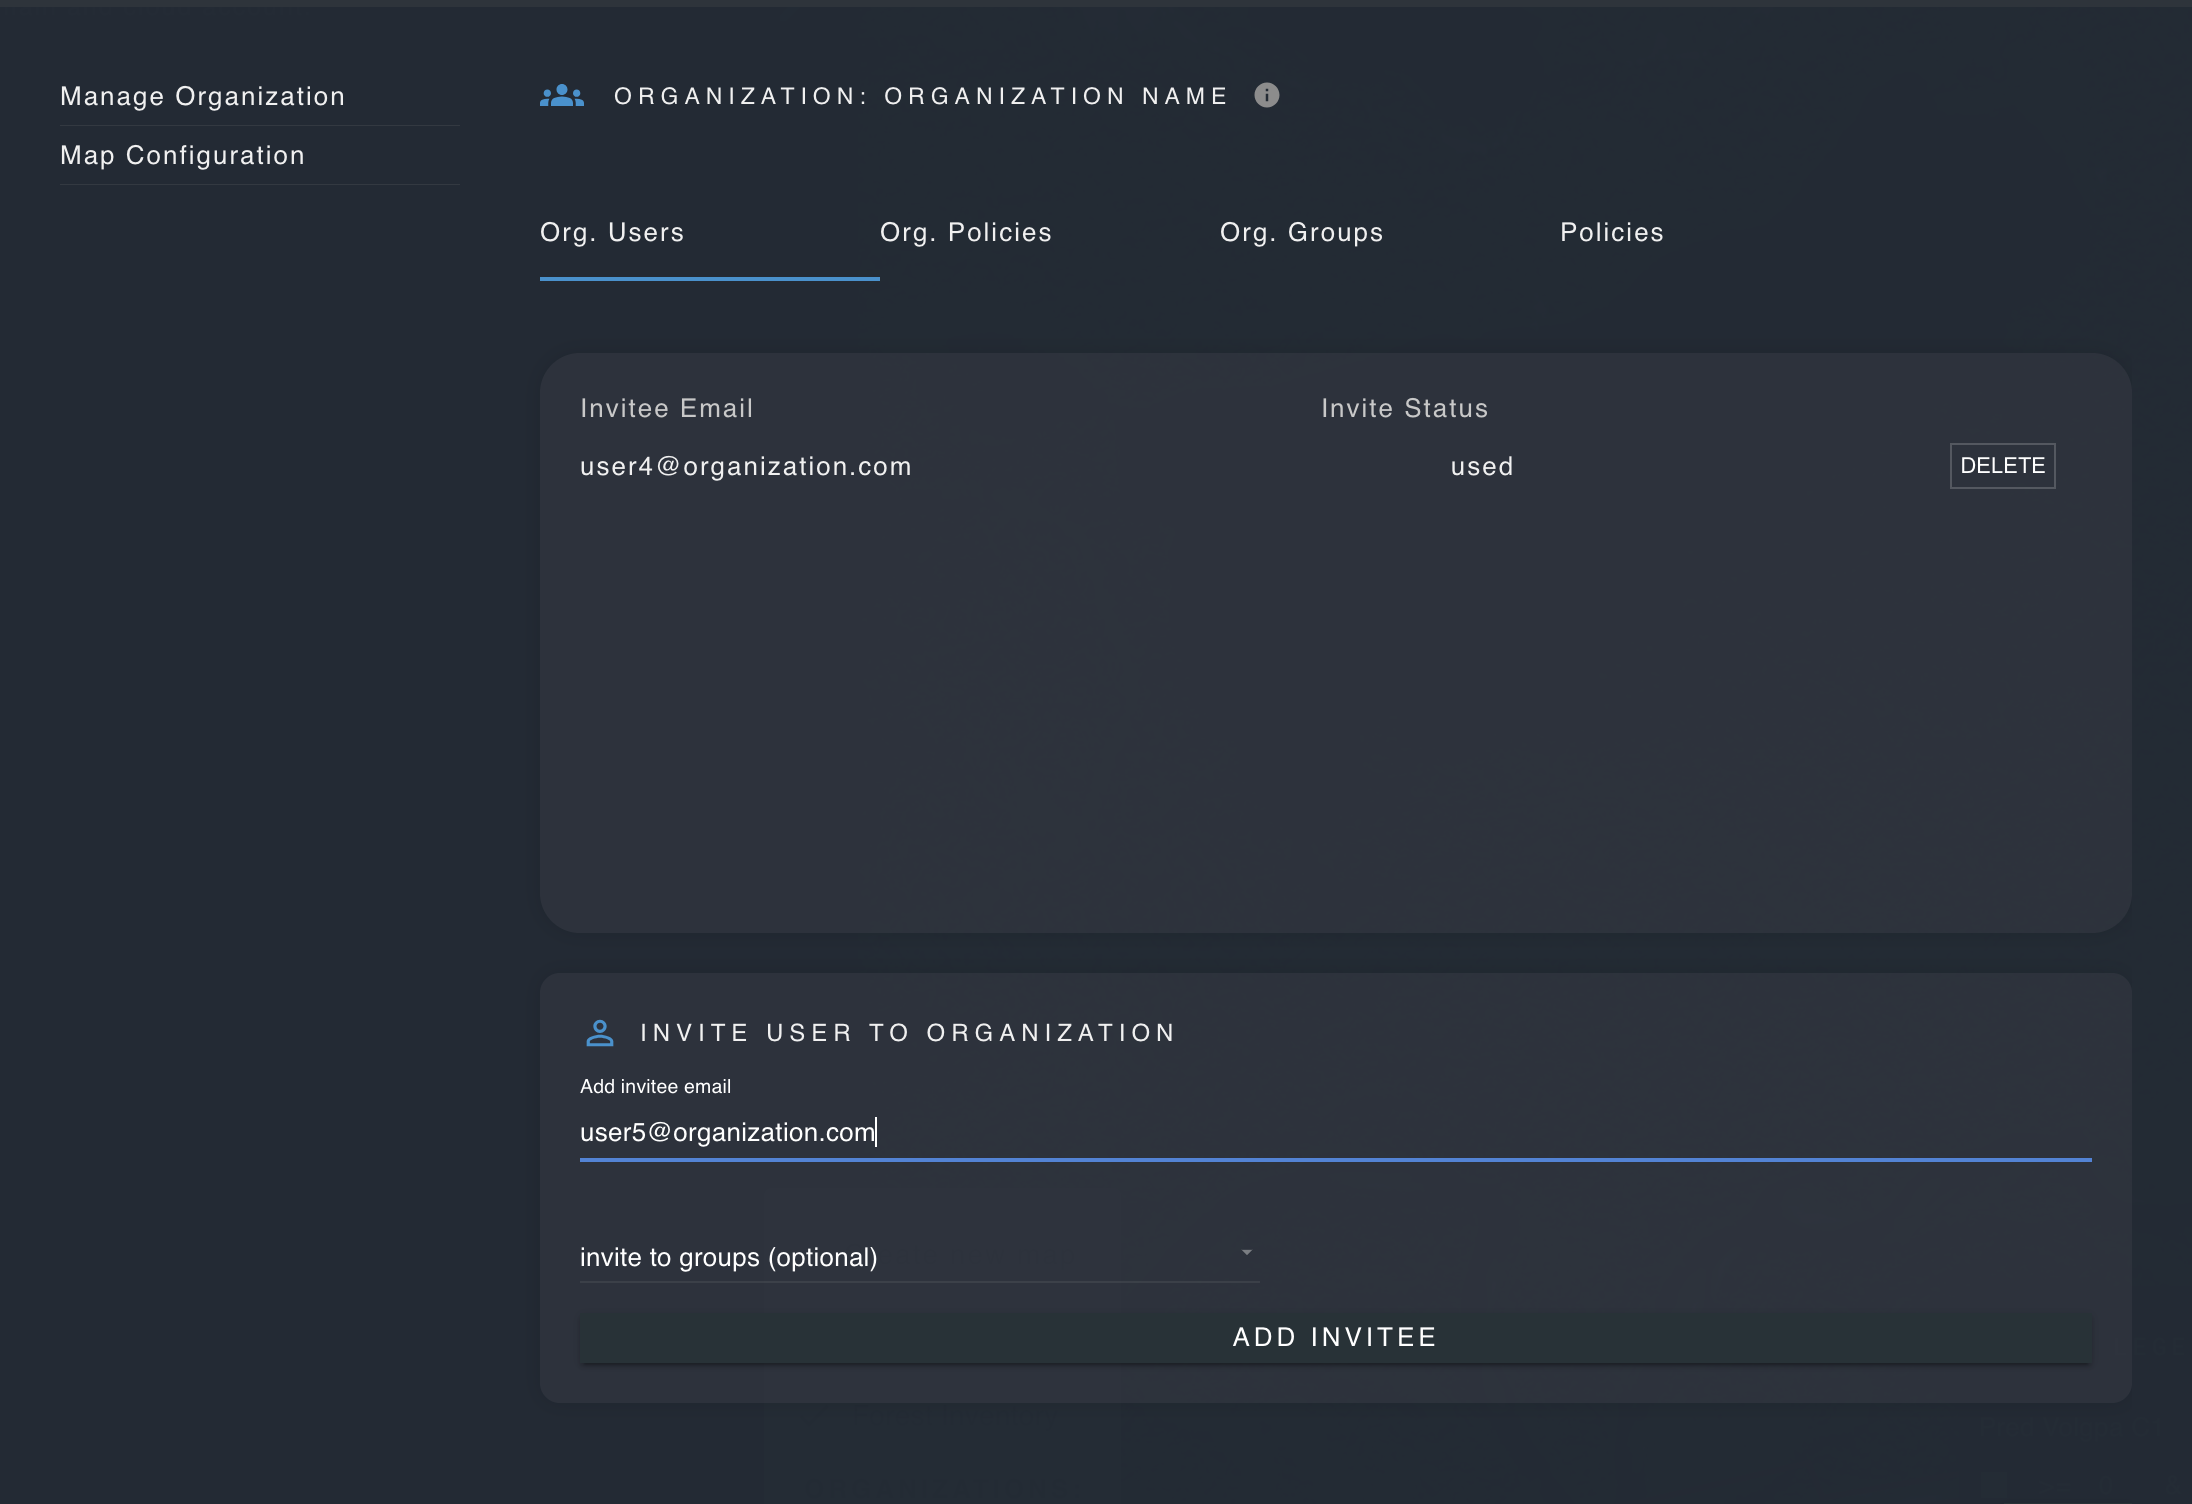Click the invite user person icon
Viewport: 2192px width, 1504px height.
600,1033
